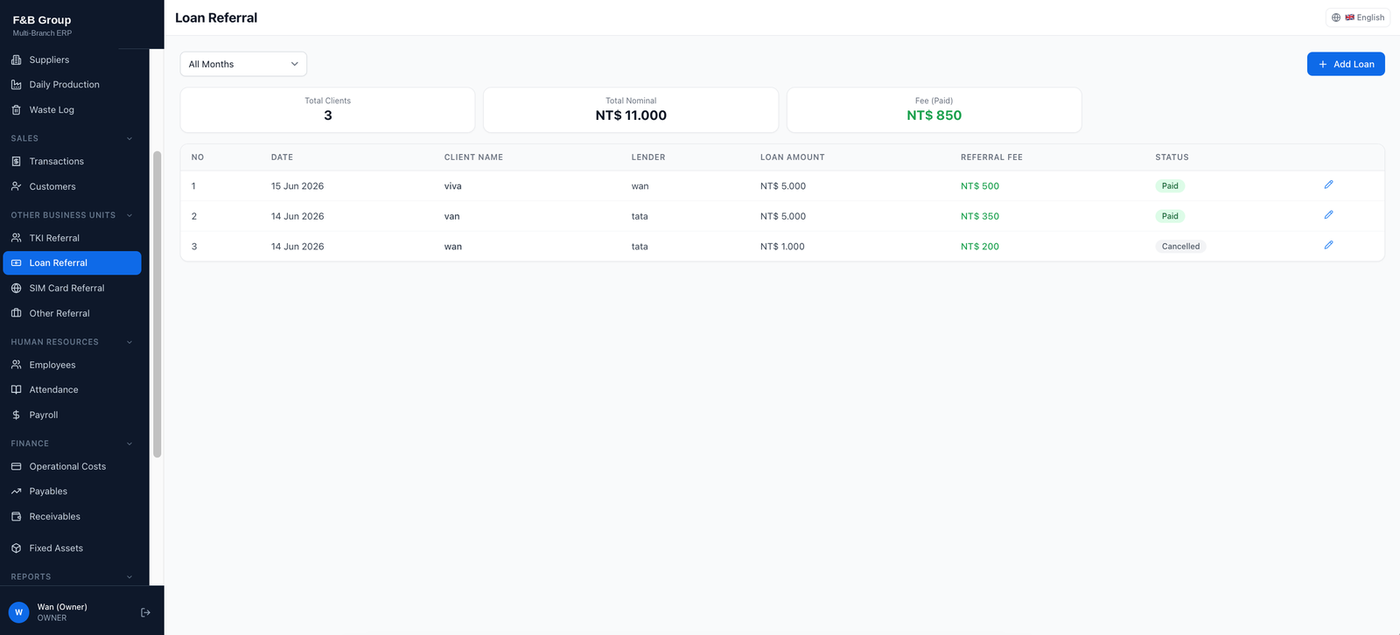Open the Suppliers menu item
1400x635 pixels.
pyautogui.click(x=72, y=60)
